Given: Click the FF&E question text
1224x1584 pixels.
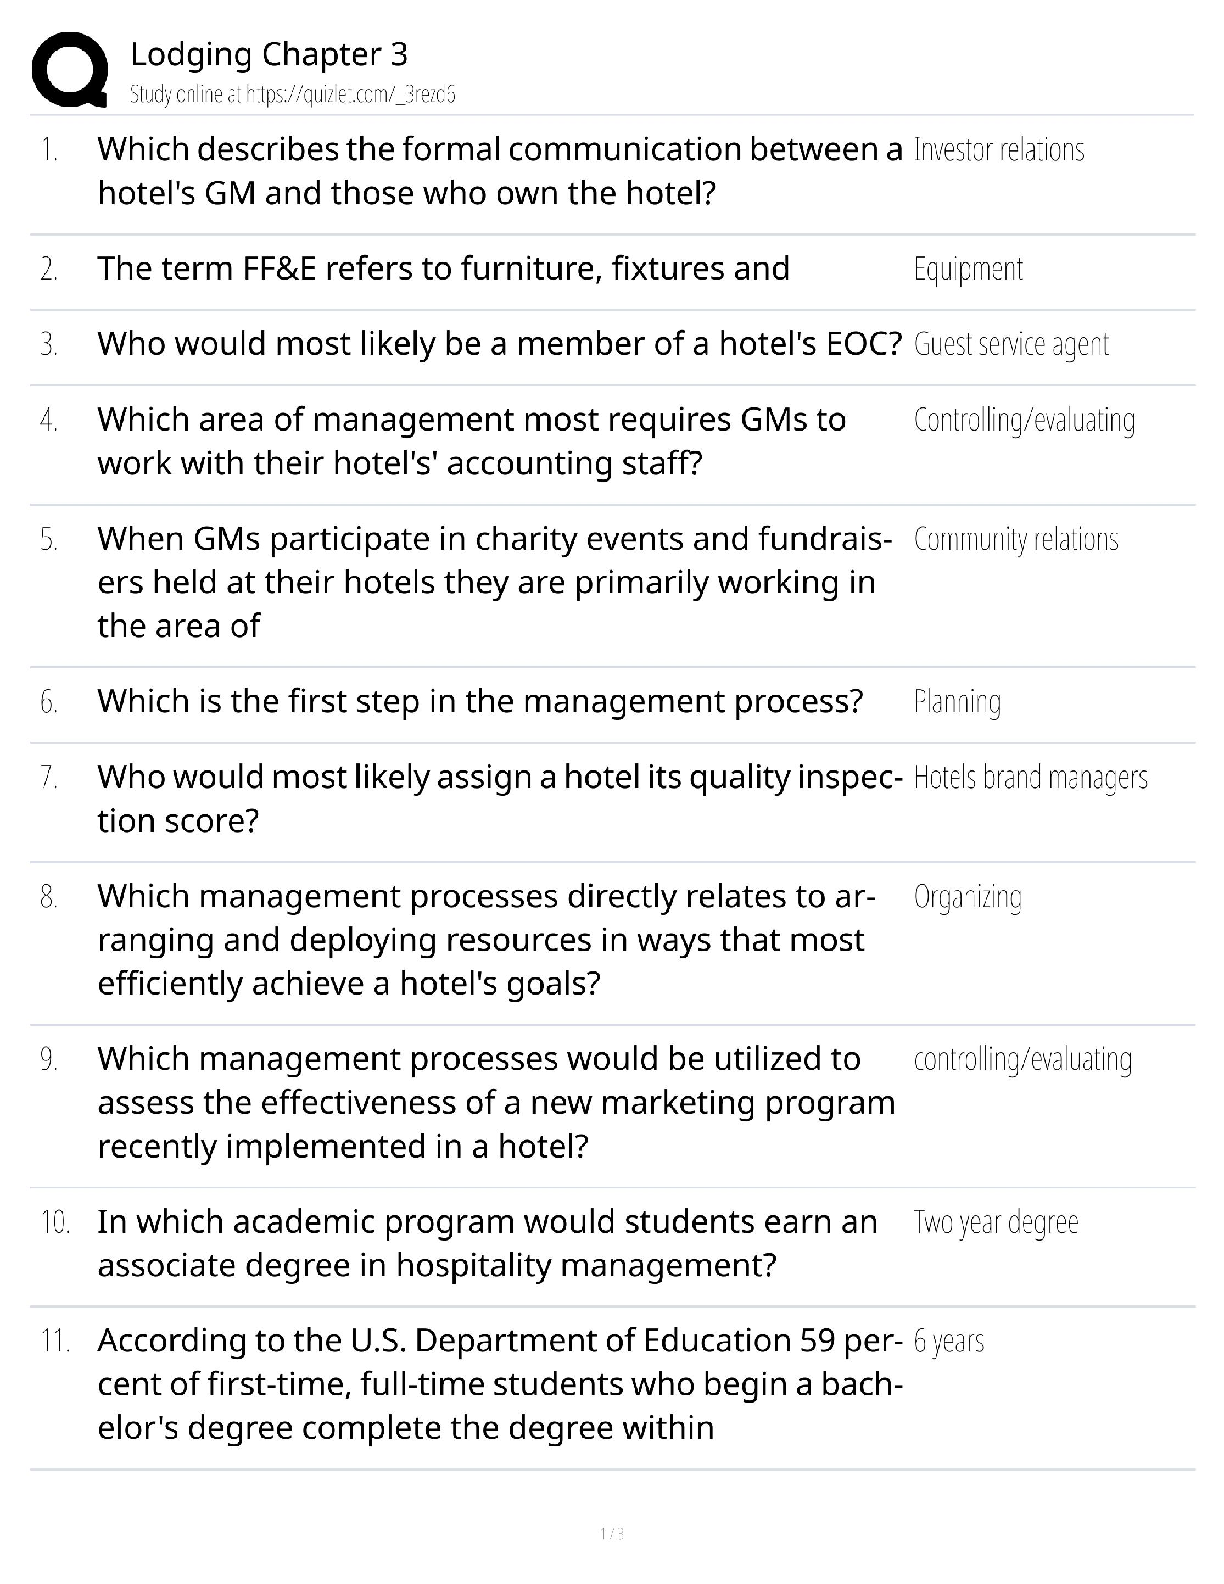Looking at the screenshot, I should (443, 269).
